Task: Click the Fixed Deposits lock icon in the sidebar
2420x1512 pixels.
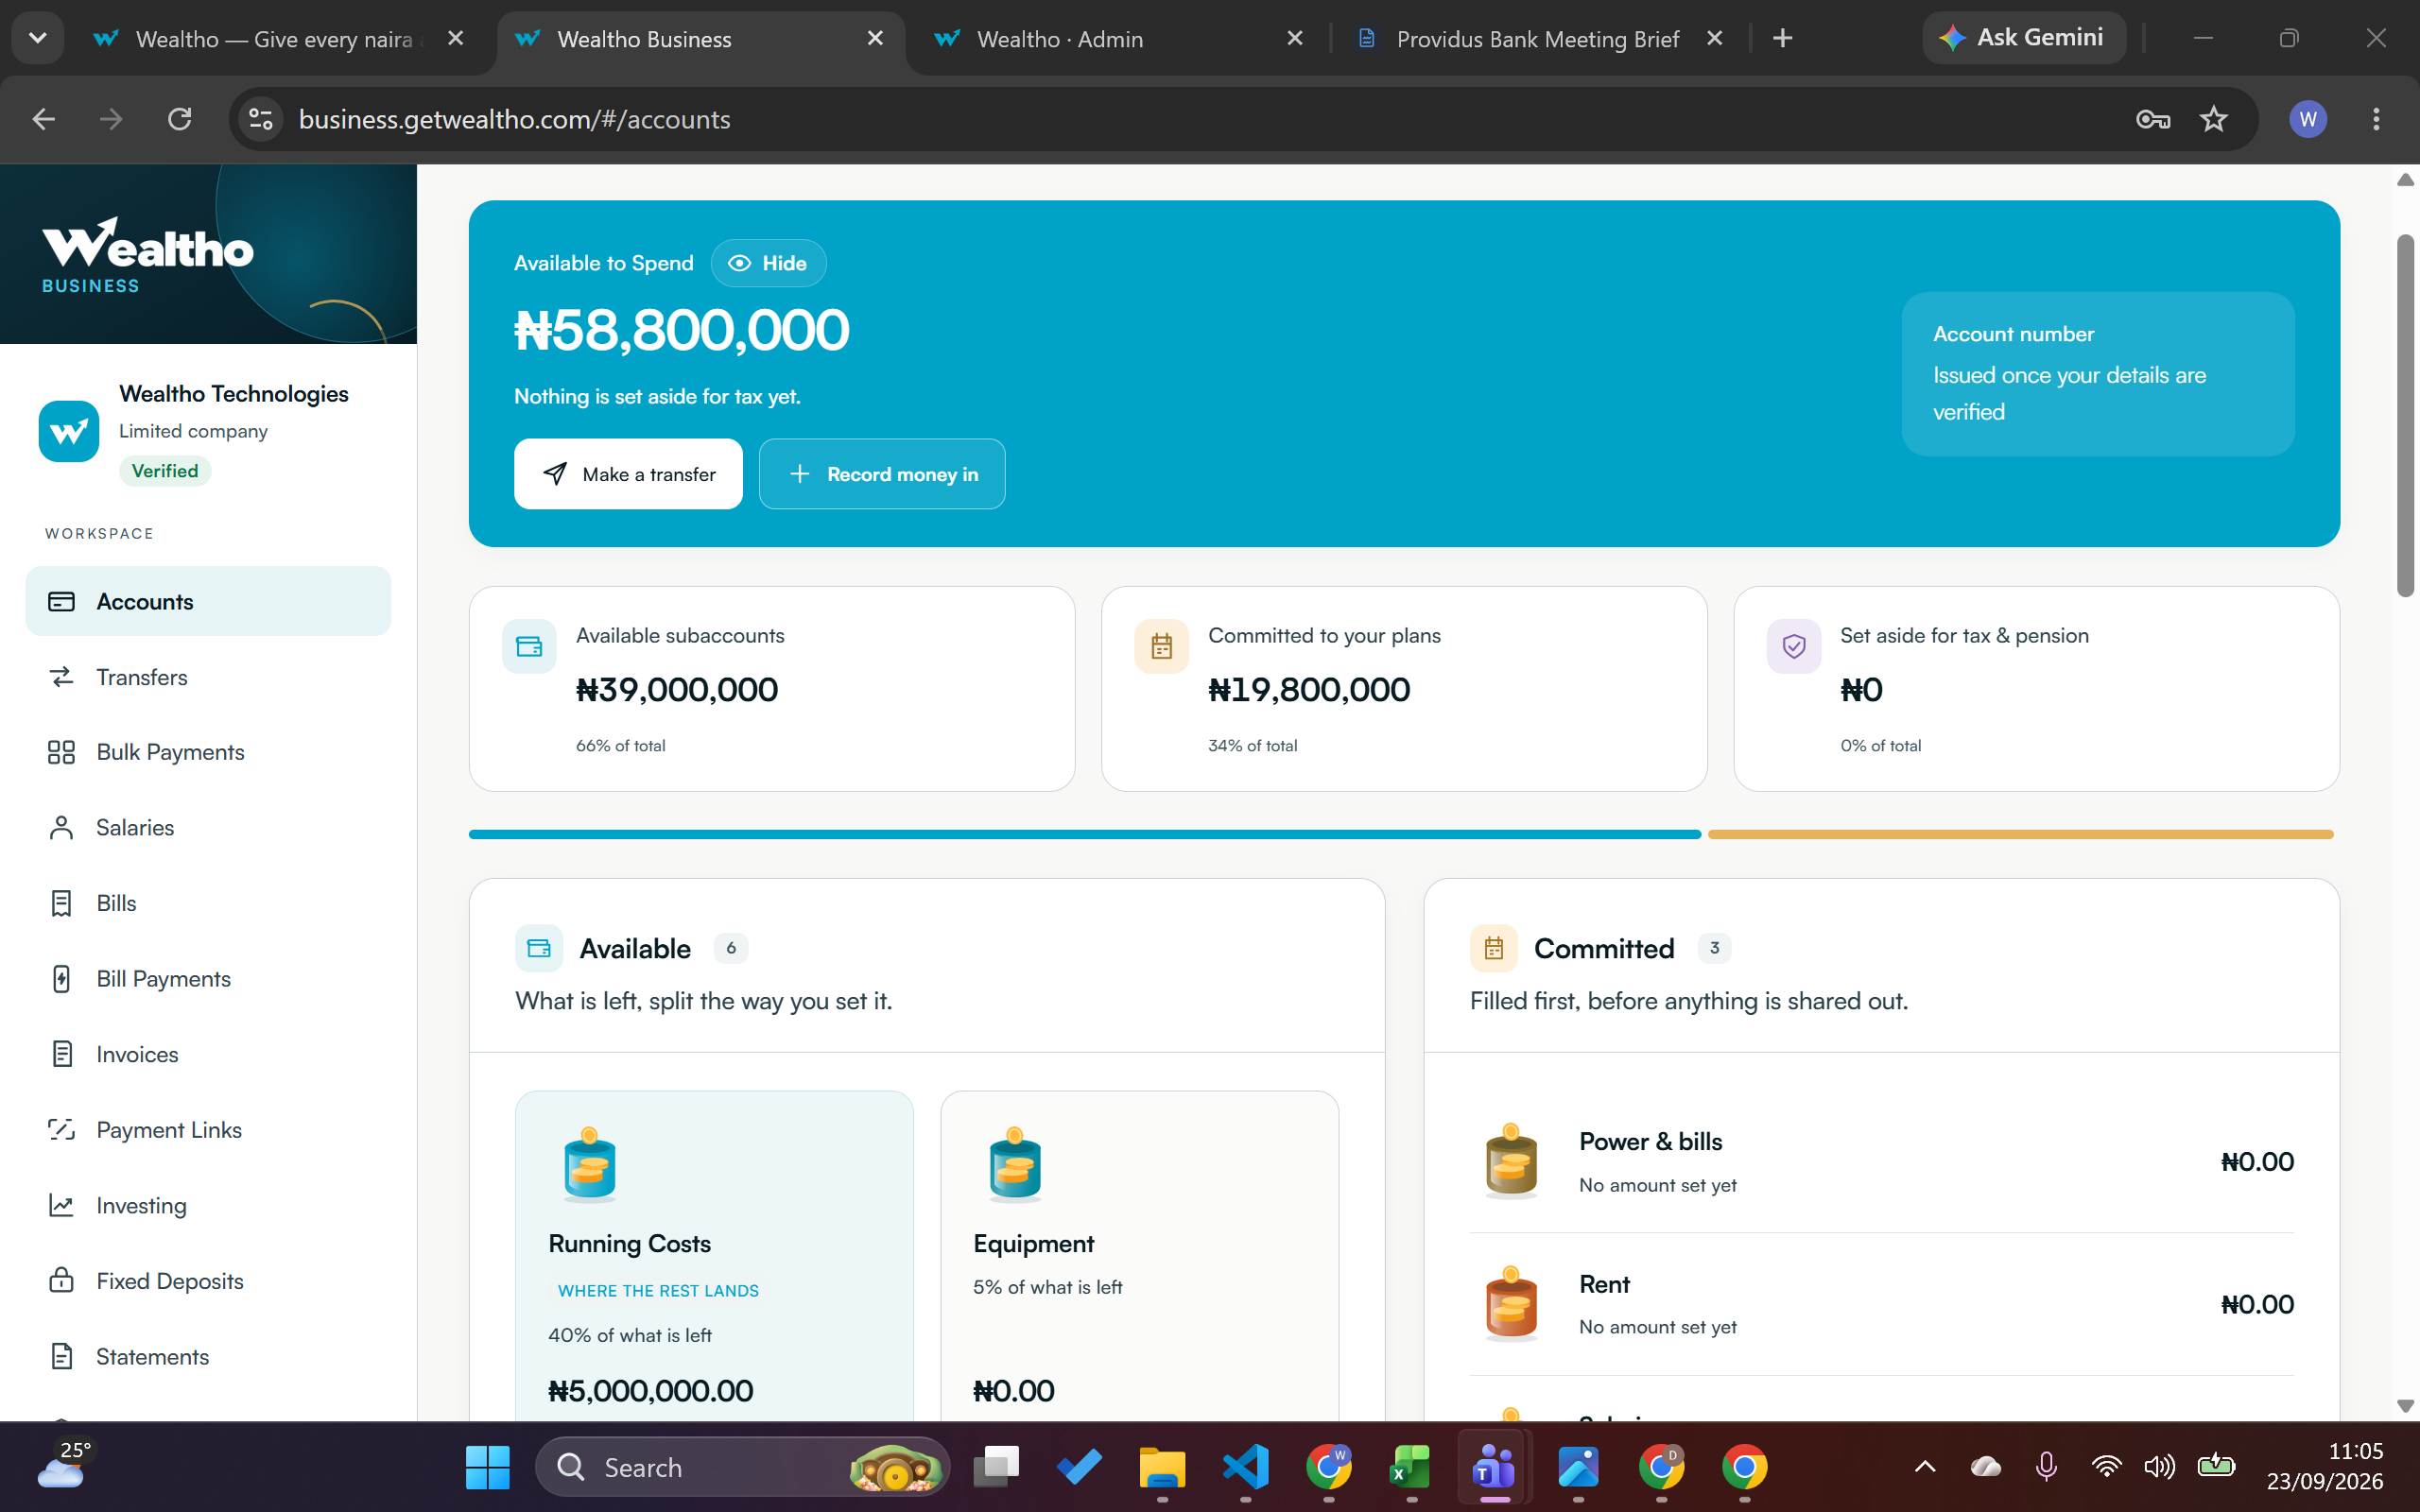Action: click(61, 1281)
